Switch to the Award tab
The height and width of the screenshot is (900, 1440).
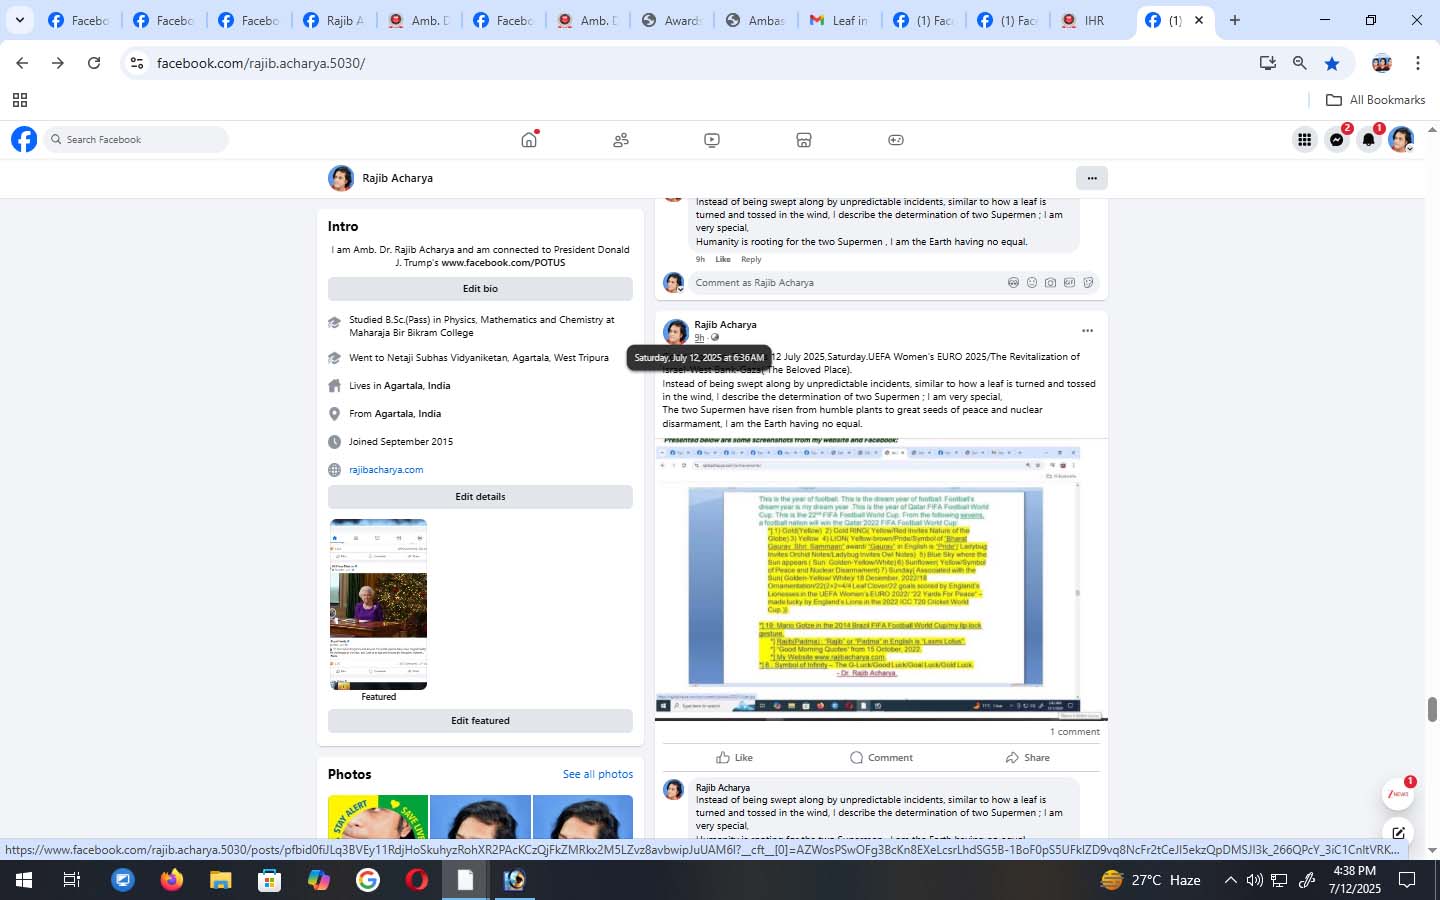[672, 20]
